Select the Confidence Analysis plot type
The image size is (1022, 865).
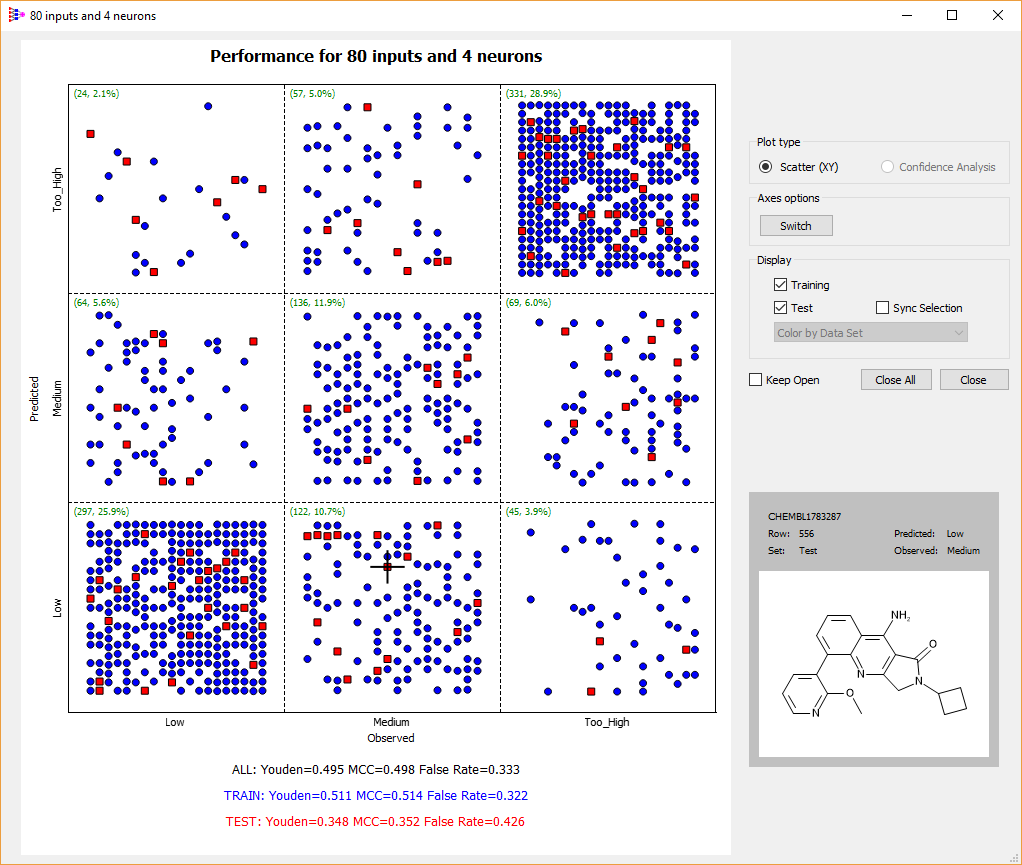[887, 167]
